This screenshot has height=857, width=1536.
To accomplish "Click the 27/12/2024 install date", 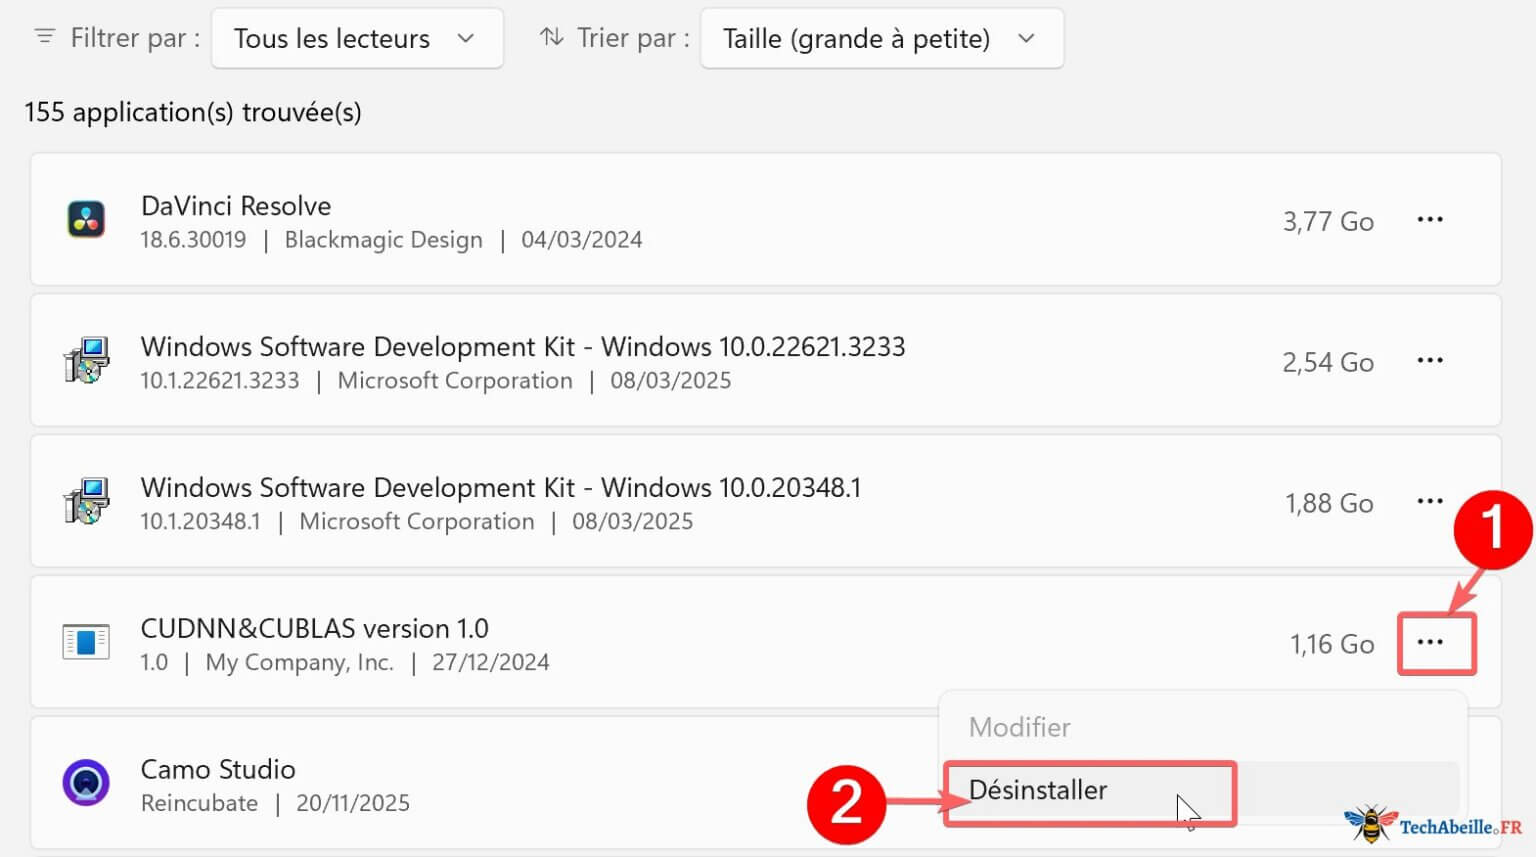I will click(x=491, y=662).
